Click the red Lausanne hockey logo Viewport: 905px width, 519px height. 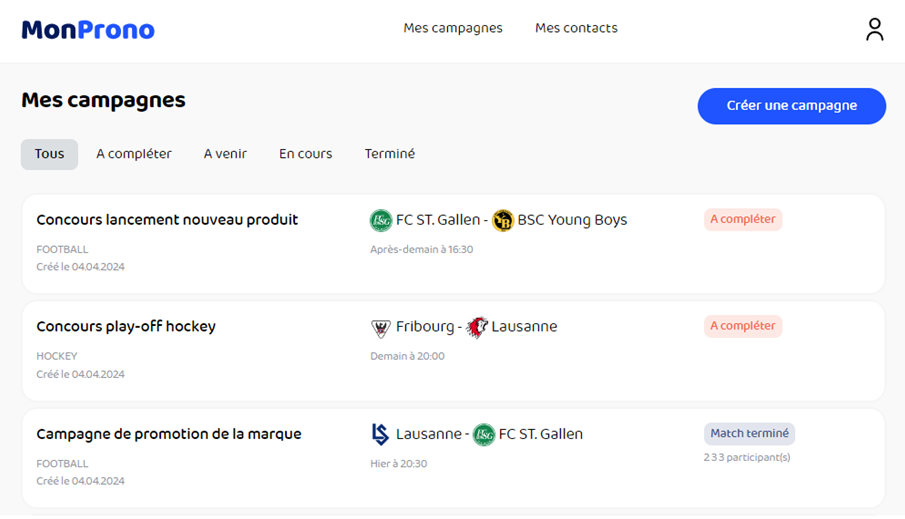[x=477, y=327]
